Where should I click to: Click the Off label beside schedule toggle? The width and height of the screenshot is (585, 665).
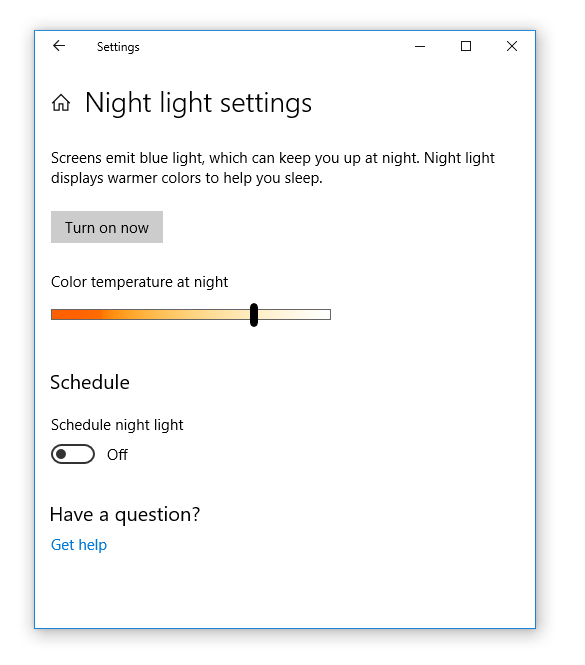(x=117, y=455)
